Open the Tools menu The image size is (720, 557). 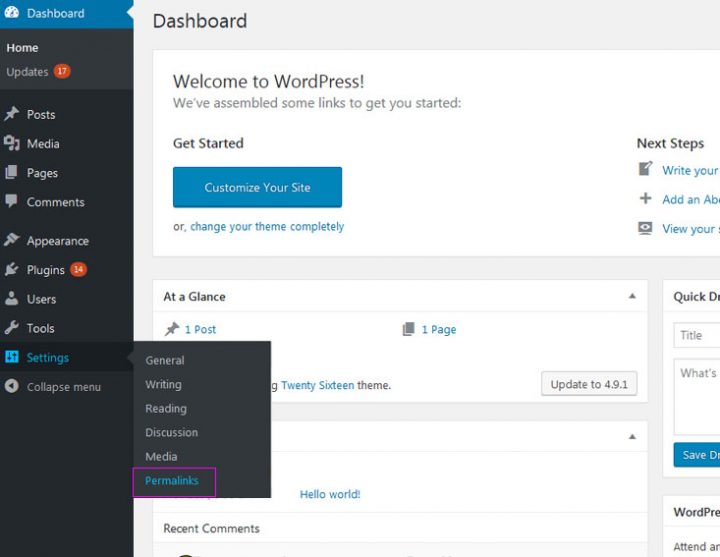pos(40,328)
